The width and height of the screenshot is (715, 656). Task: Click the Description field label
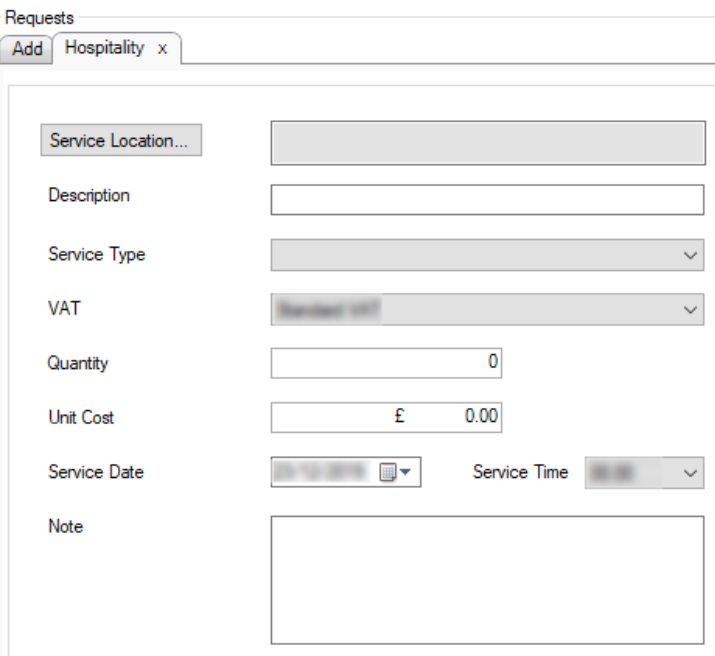tap(88, 196)
